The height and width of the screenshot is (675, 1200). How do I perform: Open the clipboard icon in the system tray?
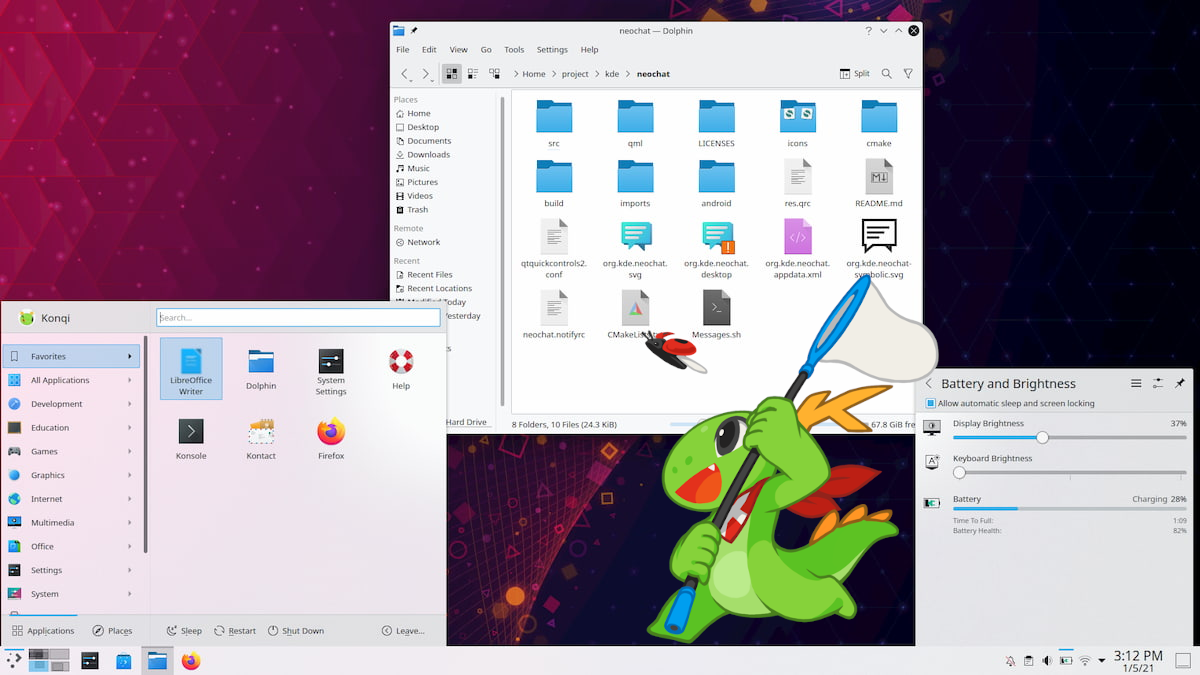point(1028,661)
